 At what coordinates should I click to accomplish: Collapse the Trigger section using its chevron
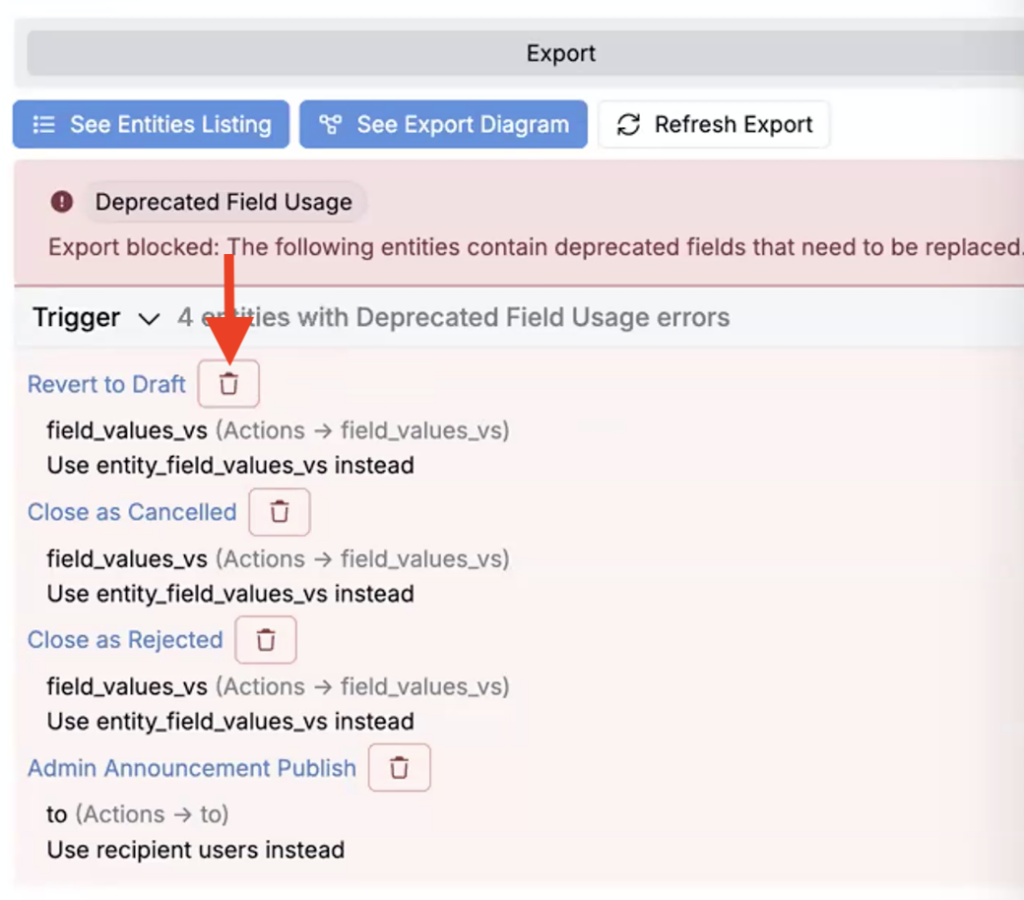pos(149,319)
